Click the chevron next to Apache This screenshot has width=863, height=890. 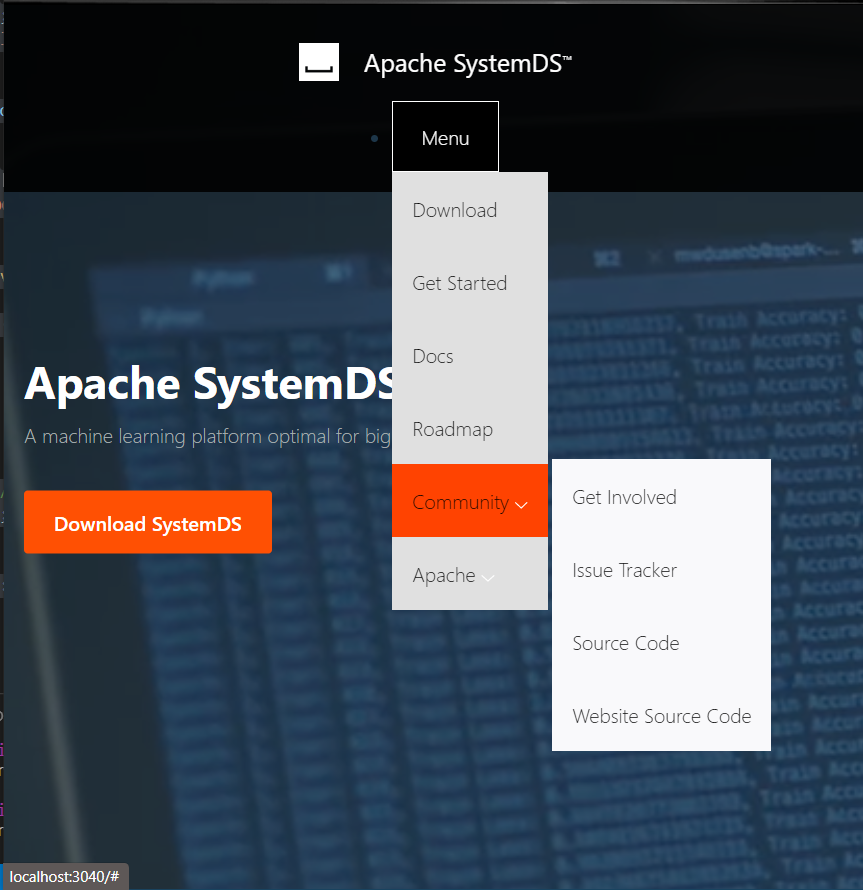pos(488,578)
